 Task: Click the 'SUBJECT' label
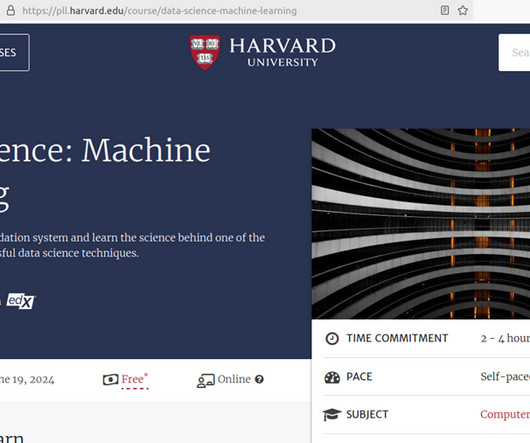pyautogui.click(x=367, y=414)
